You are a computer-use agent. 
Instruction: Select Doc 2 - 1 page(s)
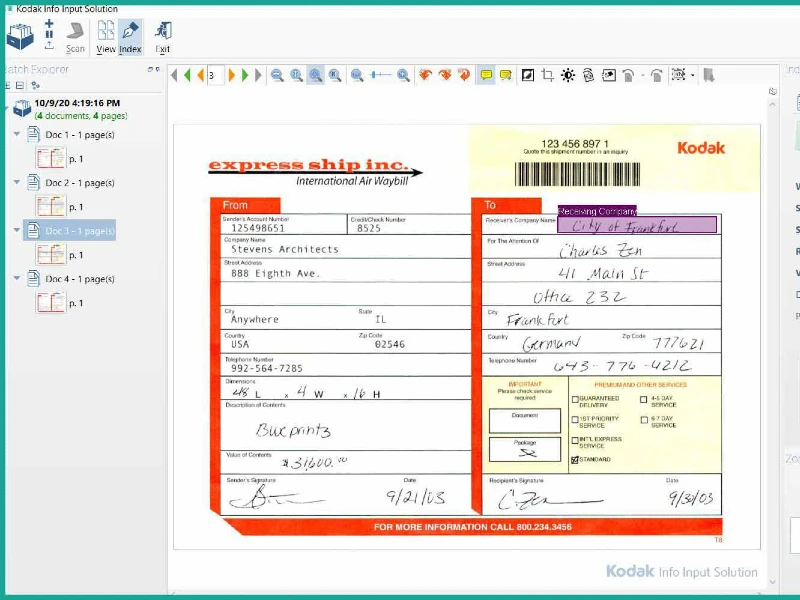click(x=80, y=183)
